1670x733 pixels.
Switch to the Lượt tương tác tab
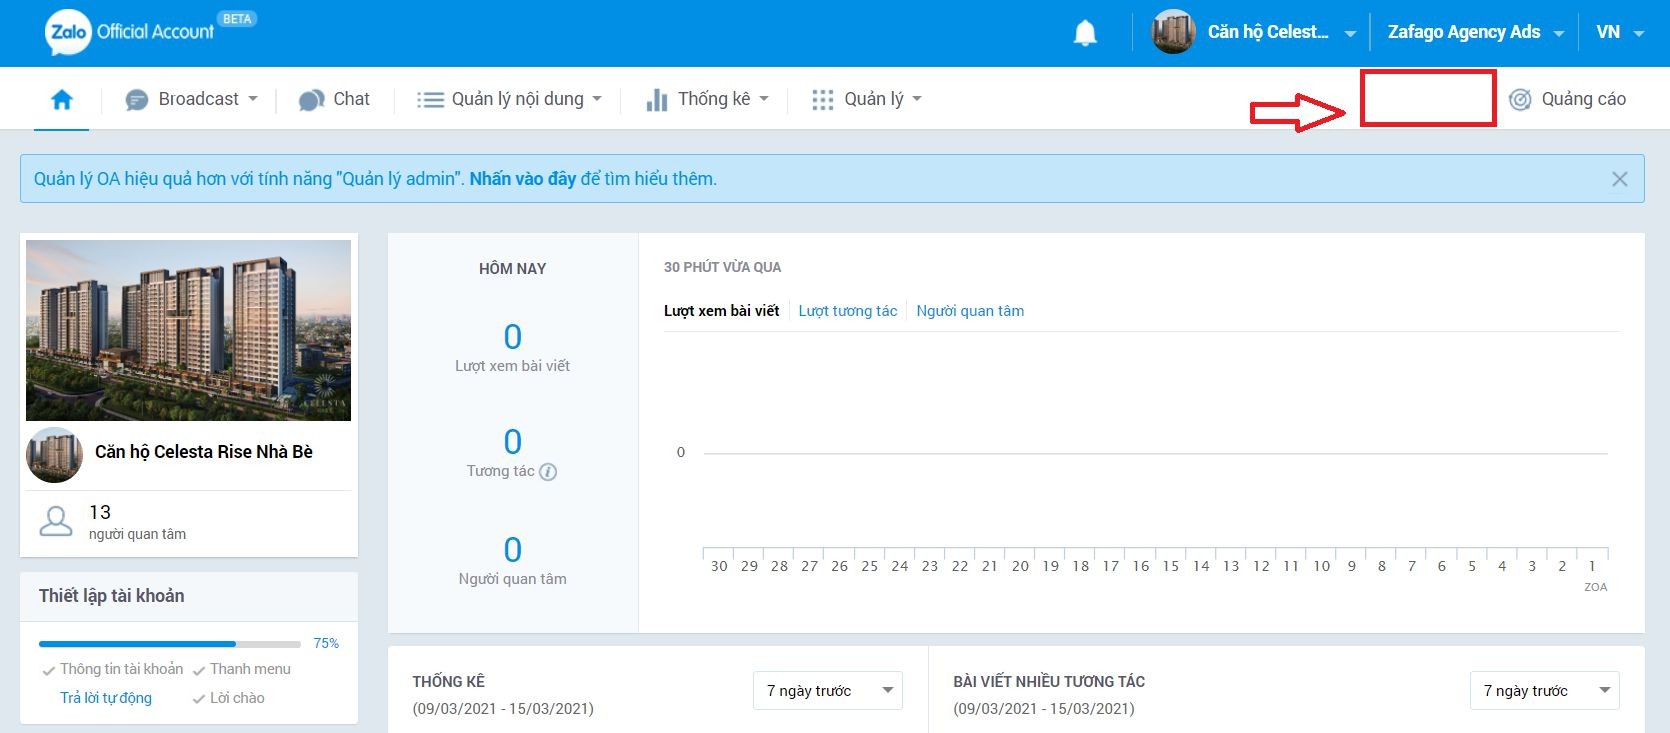[848, 311]
